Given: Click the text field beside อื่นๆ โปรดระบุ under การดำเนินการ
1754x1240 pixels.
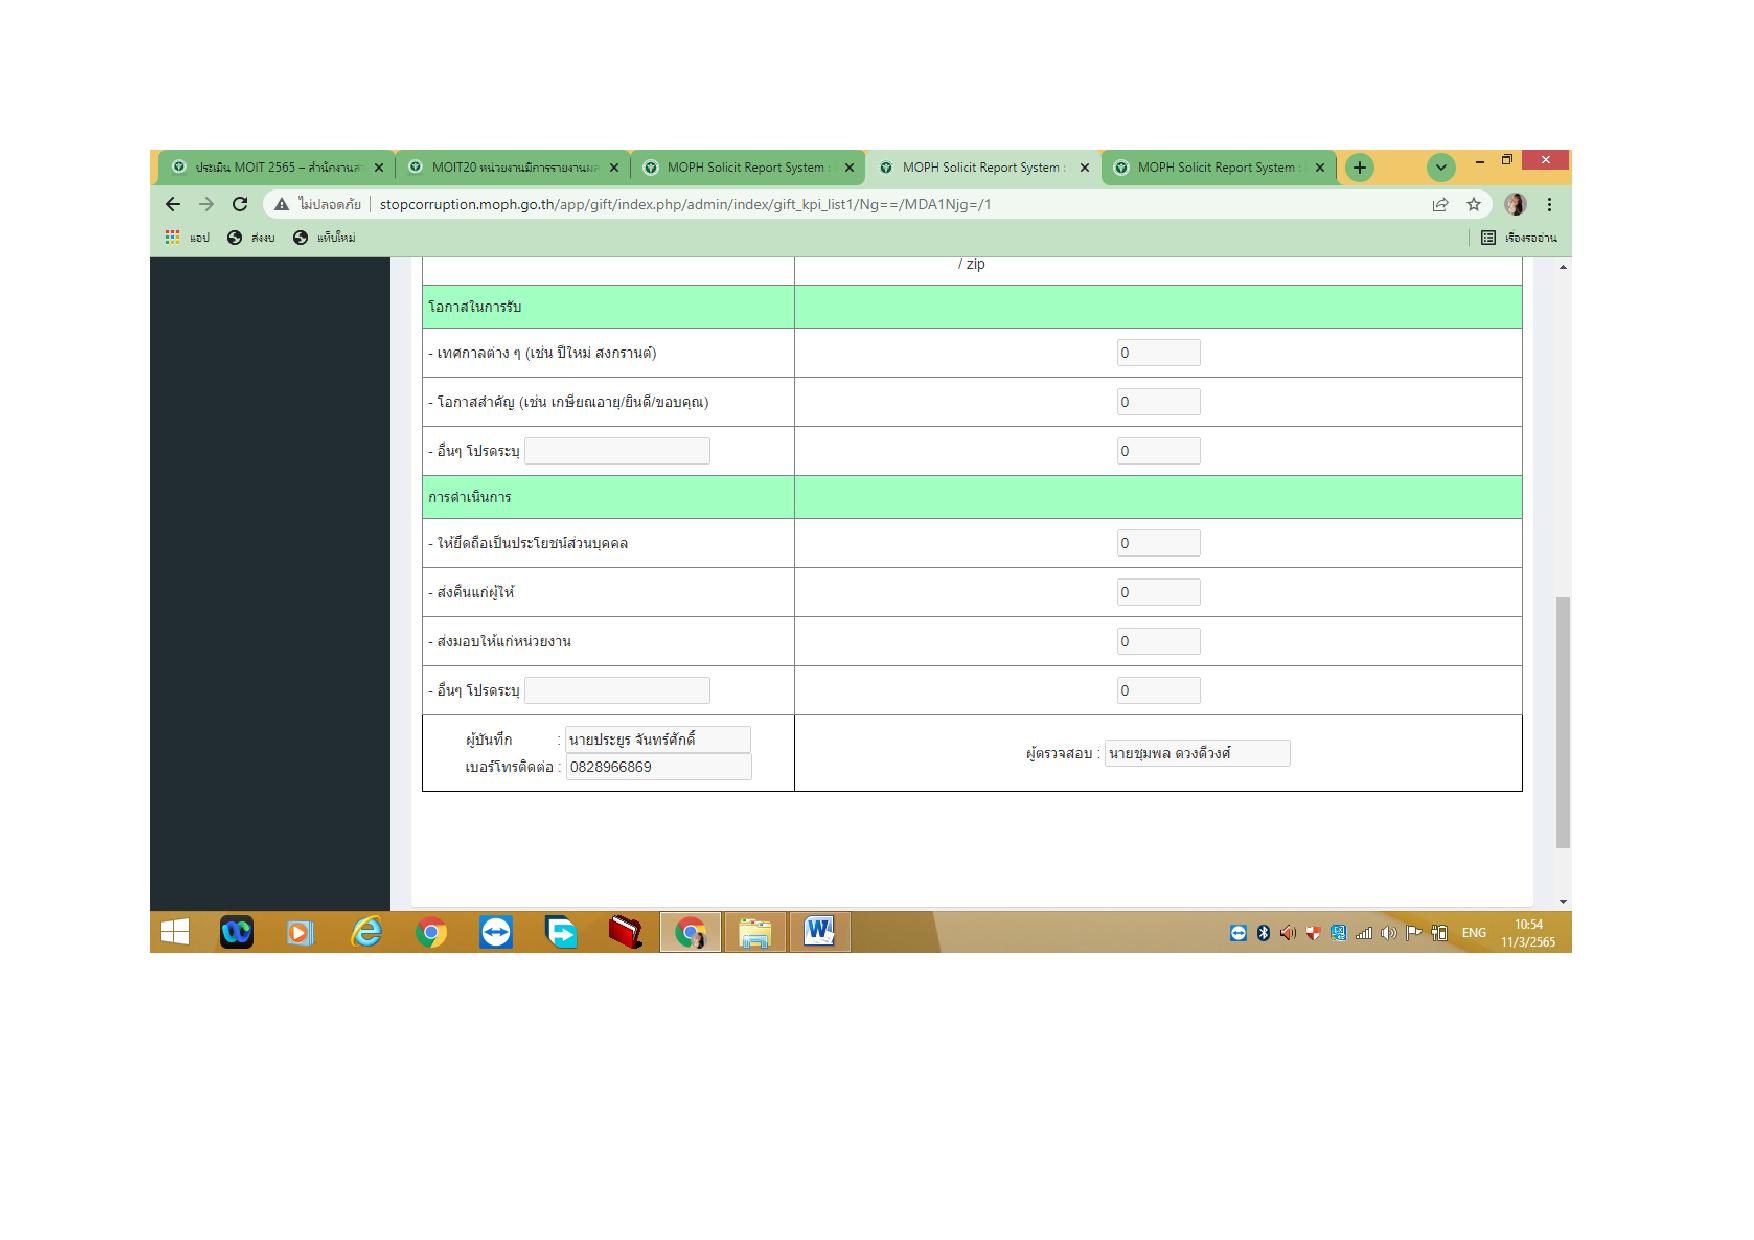Looking at the screenshot, I should (617, 690).
